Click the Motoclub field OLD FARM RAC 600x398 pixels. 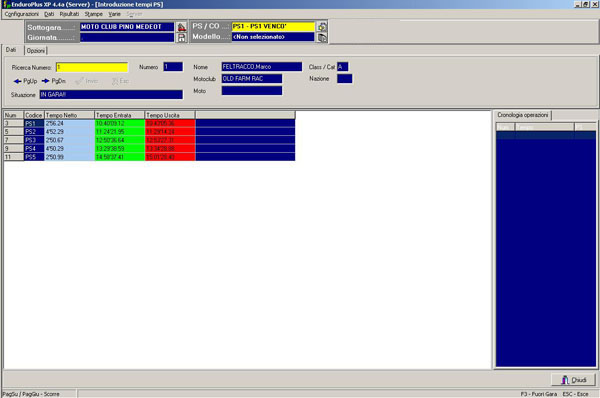[252, 79]
